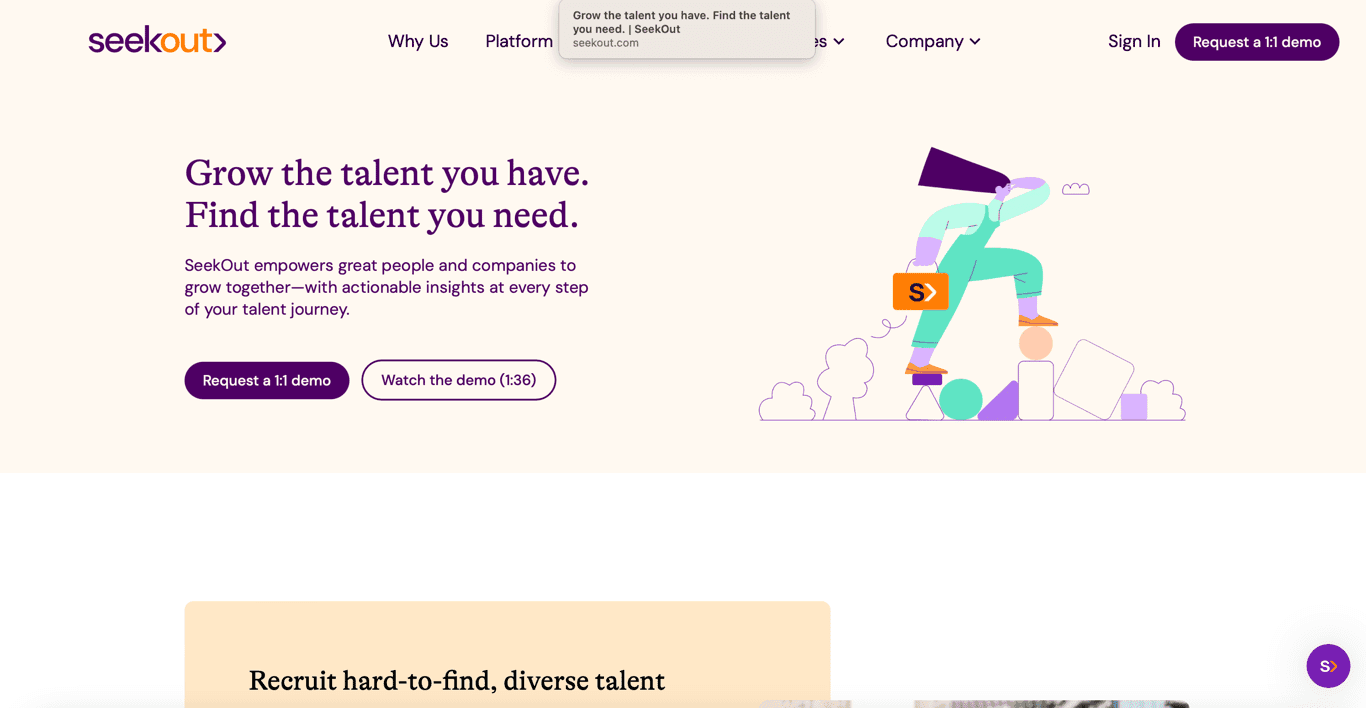This screenshot has height=708, width=1366.
Task: Click the Sign In link
Action: coord(1134,42)
